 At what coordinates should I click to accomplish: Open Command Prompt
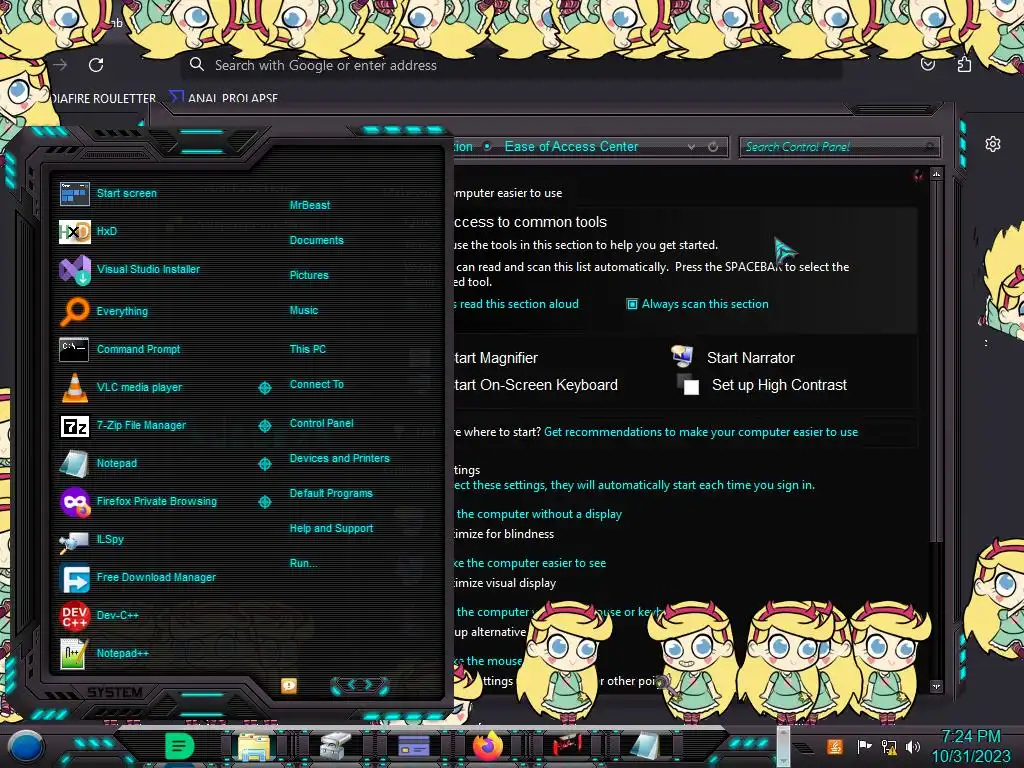point(120,349)
